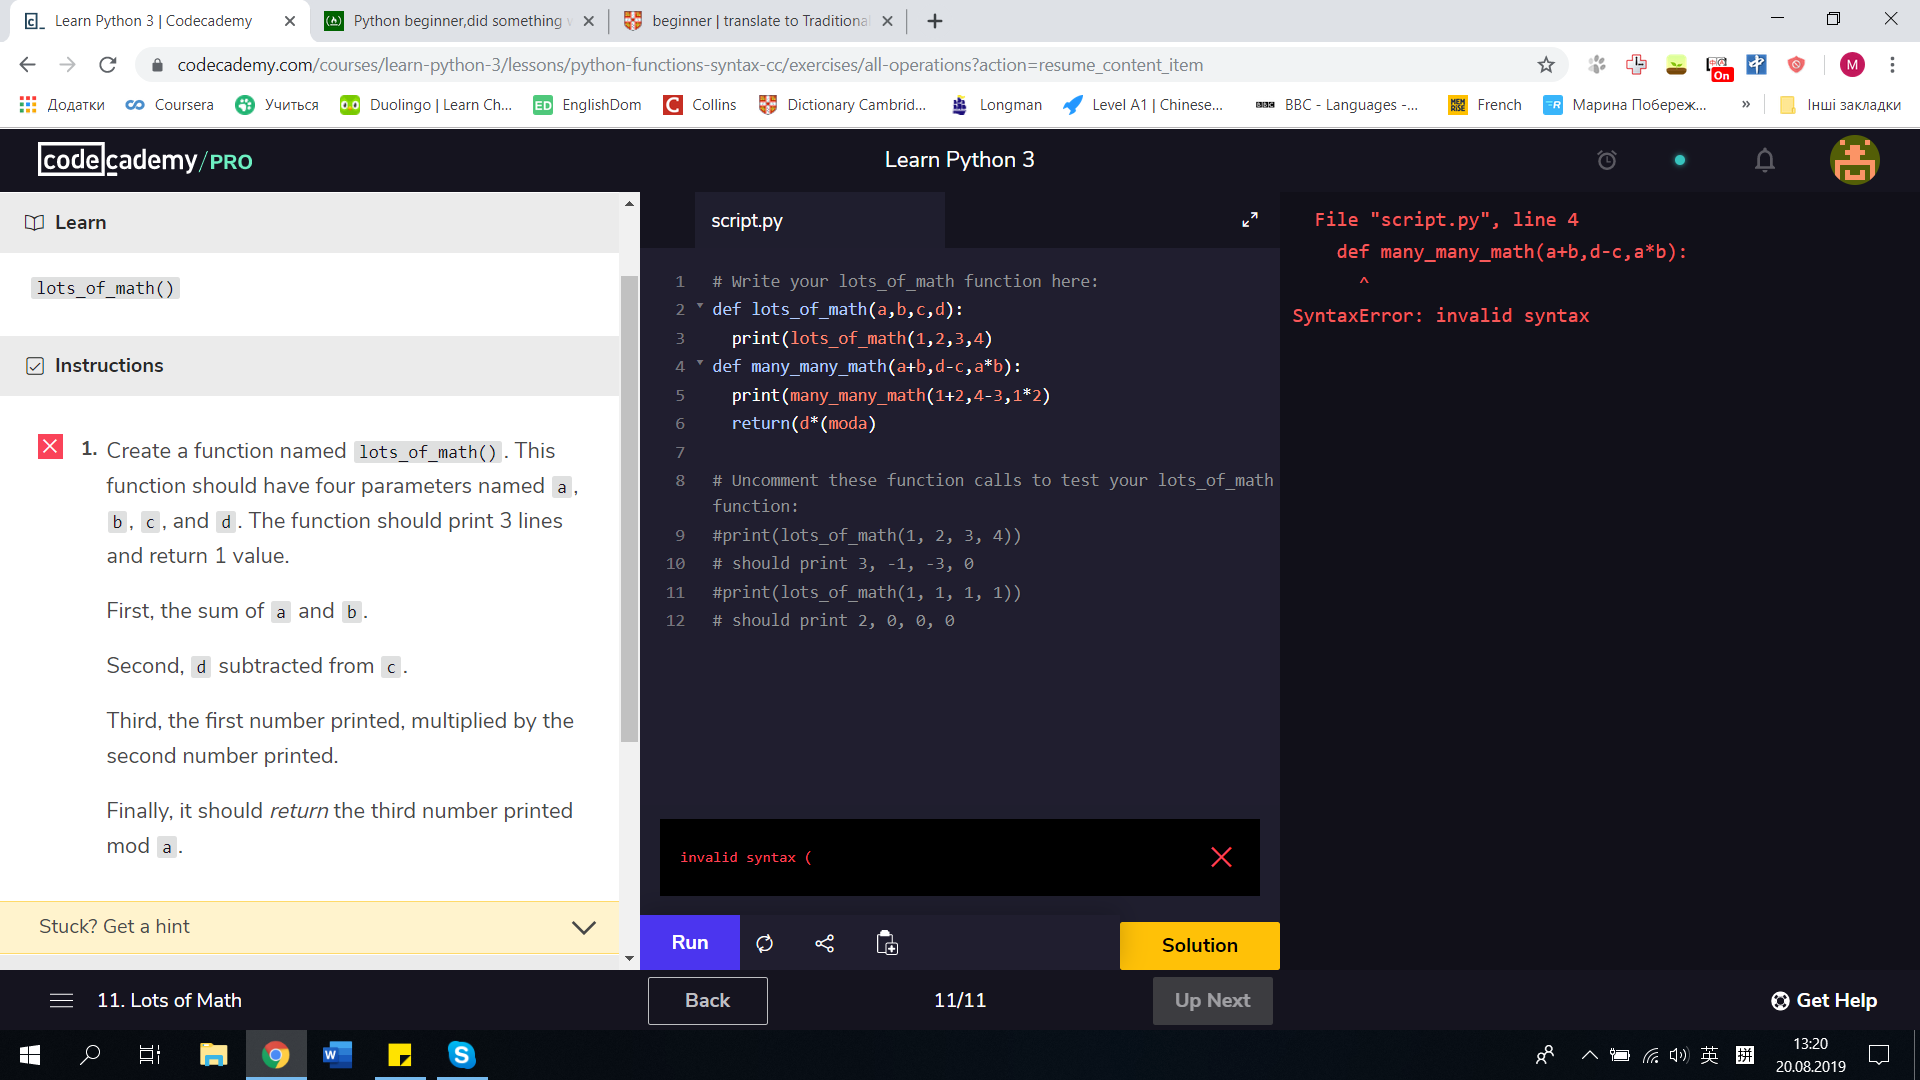The height and width of the screenshot is (1080, 1920).
Task: Fold the lots_of_math function at line 2
Action: tap(700, 307)
